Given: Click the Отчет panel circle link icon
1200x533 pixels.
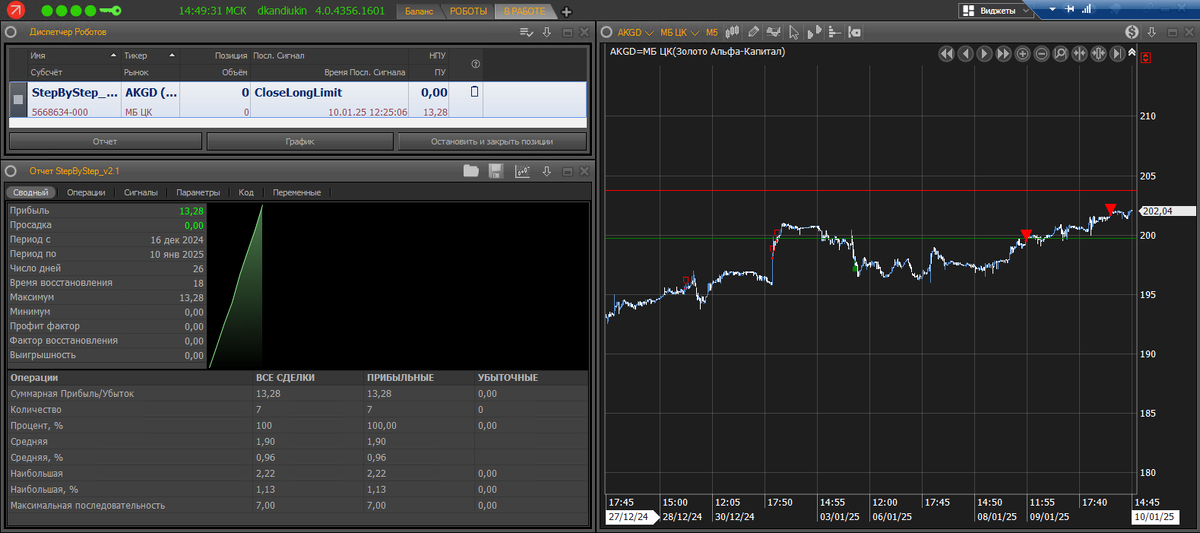Looking at the screenshot, I should [x=12, y=172].
